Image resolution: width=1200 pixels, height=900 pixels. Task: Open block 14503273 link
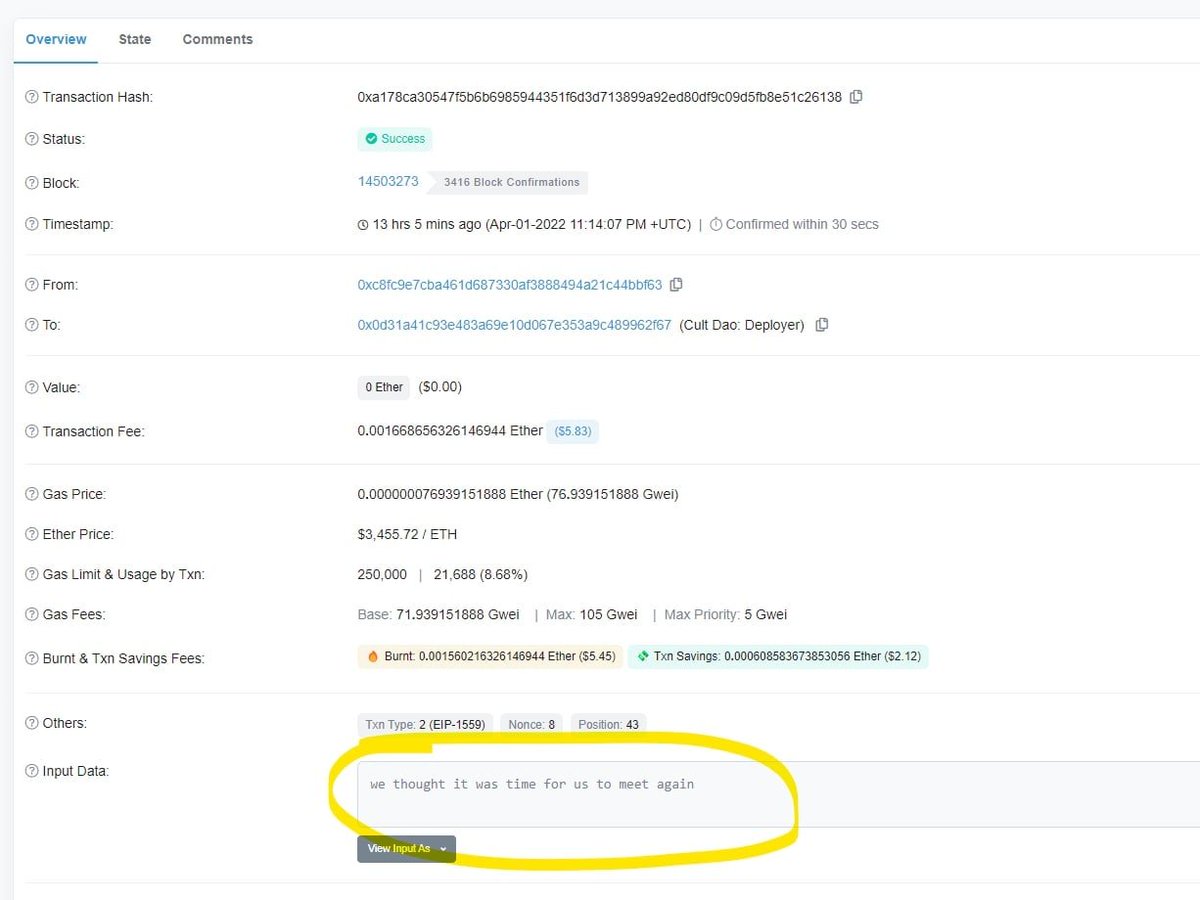point(388,181)
